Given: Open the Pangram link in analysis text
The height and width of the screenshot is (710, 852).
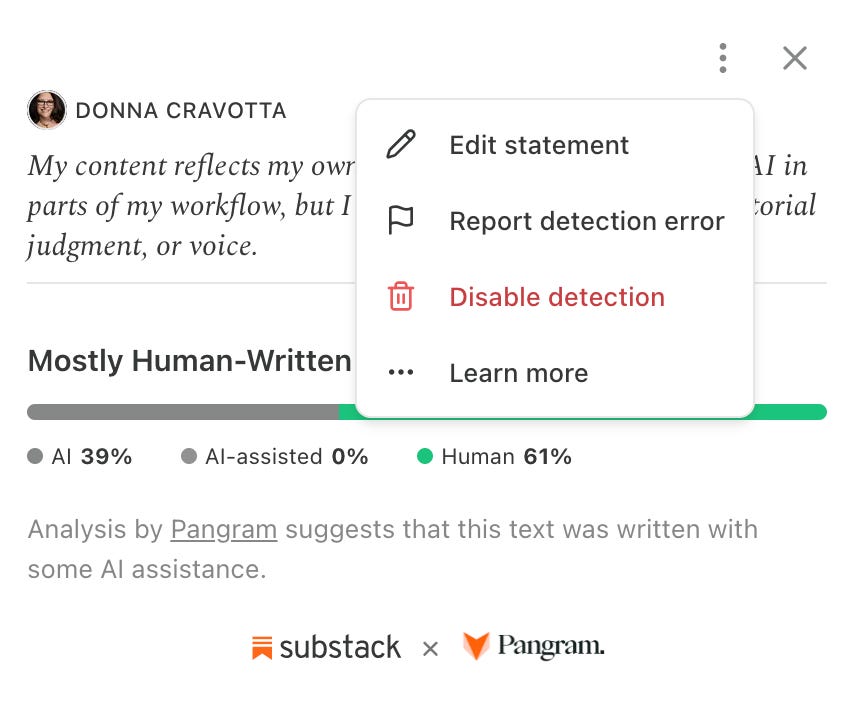Looking at the screenshot, I should click(x=224, y=530).
